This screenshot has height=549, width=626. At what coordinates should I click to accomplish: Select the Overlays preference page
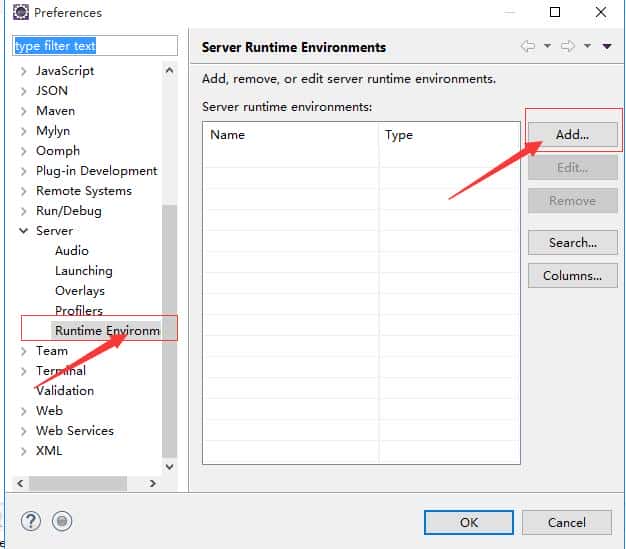(x=80, y=291)
